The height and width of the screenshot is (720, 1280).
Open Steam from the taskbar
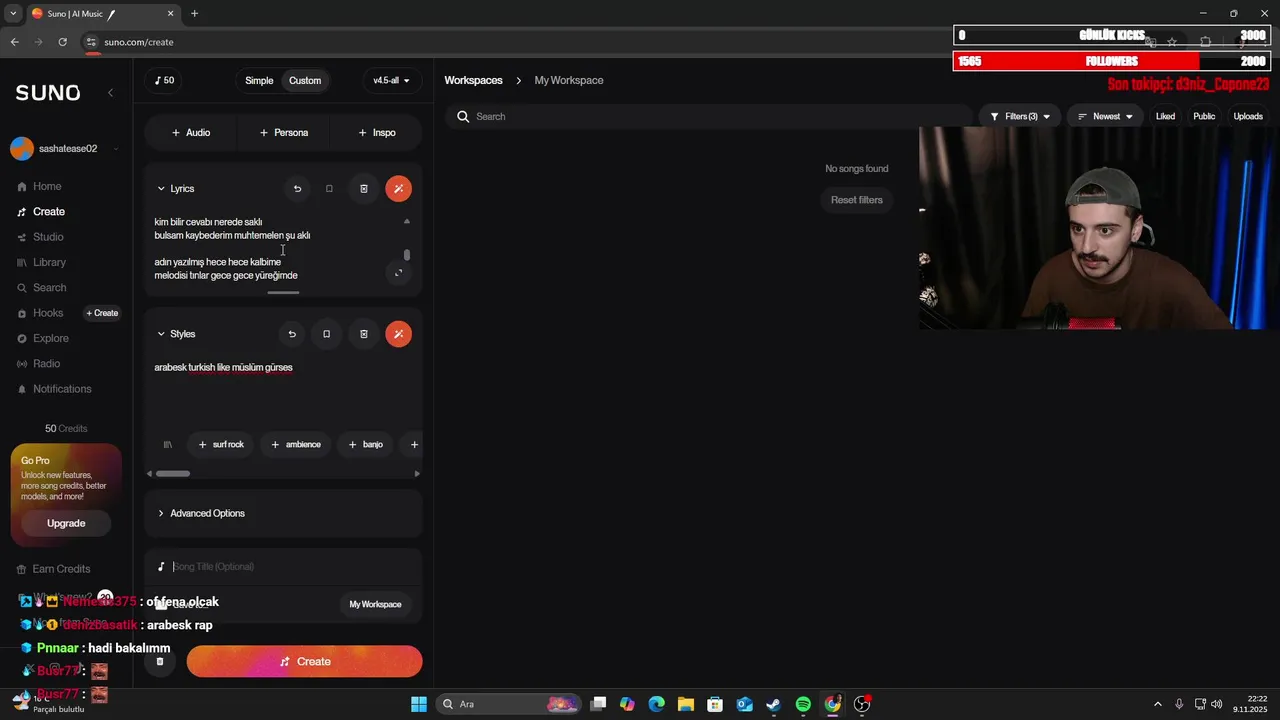(x=773, y=704)
